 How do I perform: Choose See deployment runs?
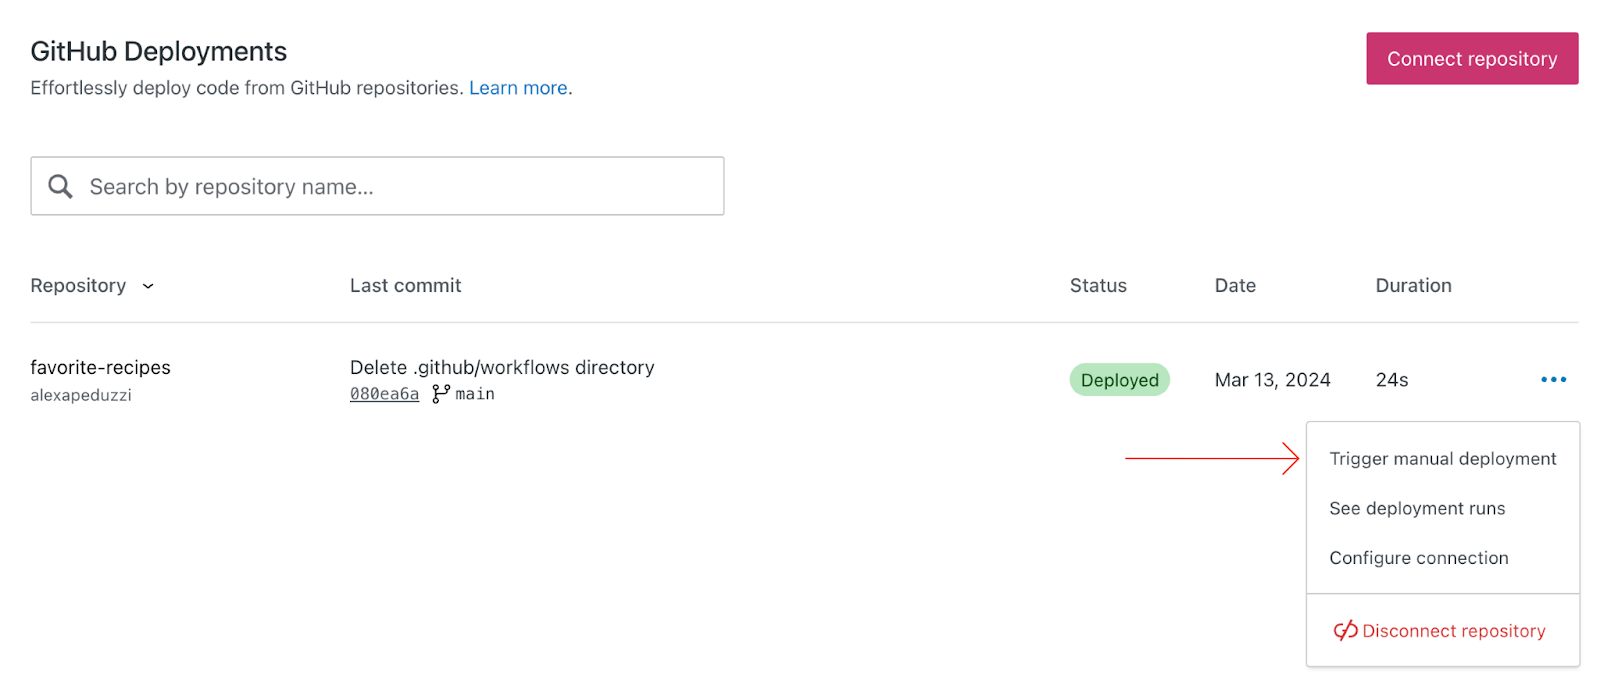pos(1417,508)
